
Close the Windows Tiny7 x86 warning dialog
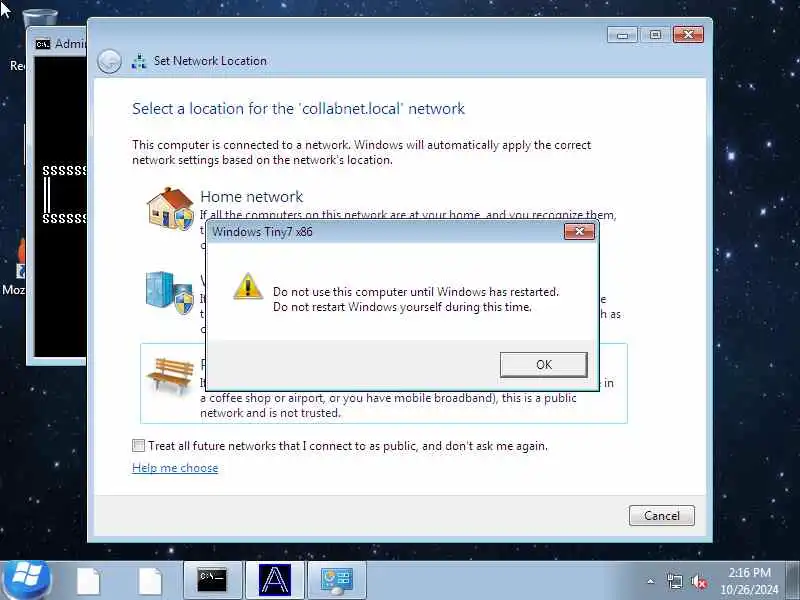tap(579, 232)
